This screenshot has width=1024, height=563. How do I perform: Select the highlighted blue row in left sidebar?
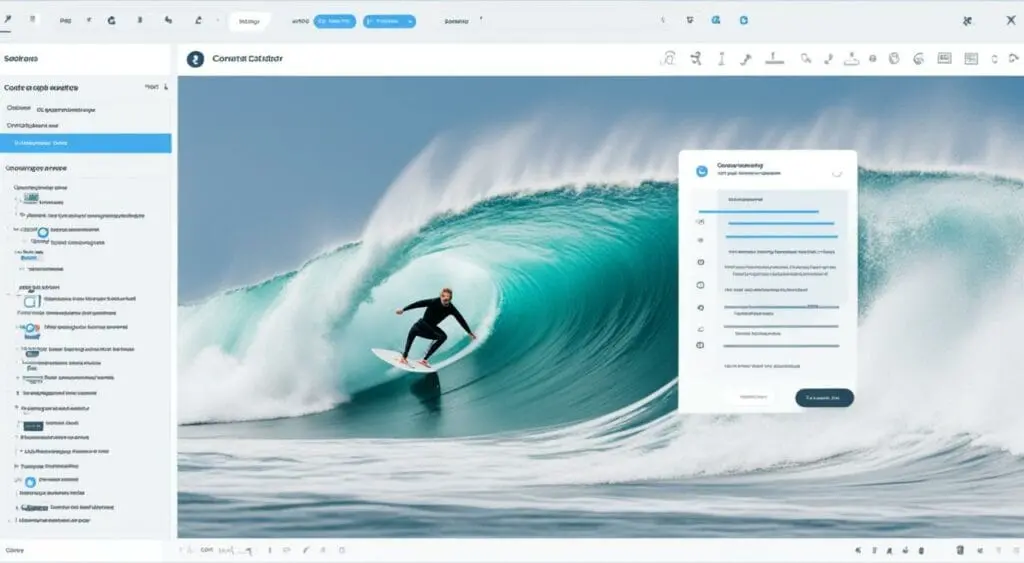(86, 143)
